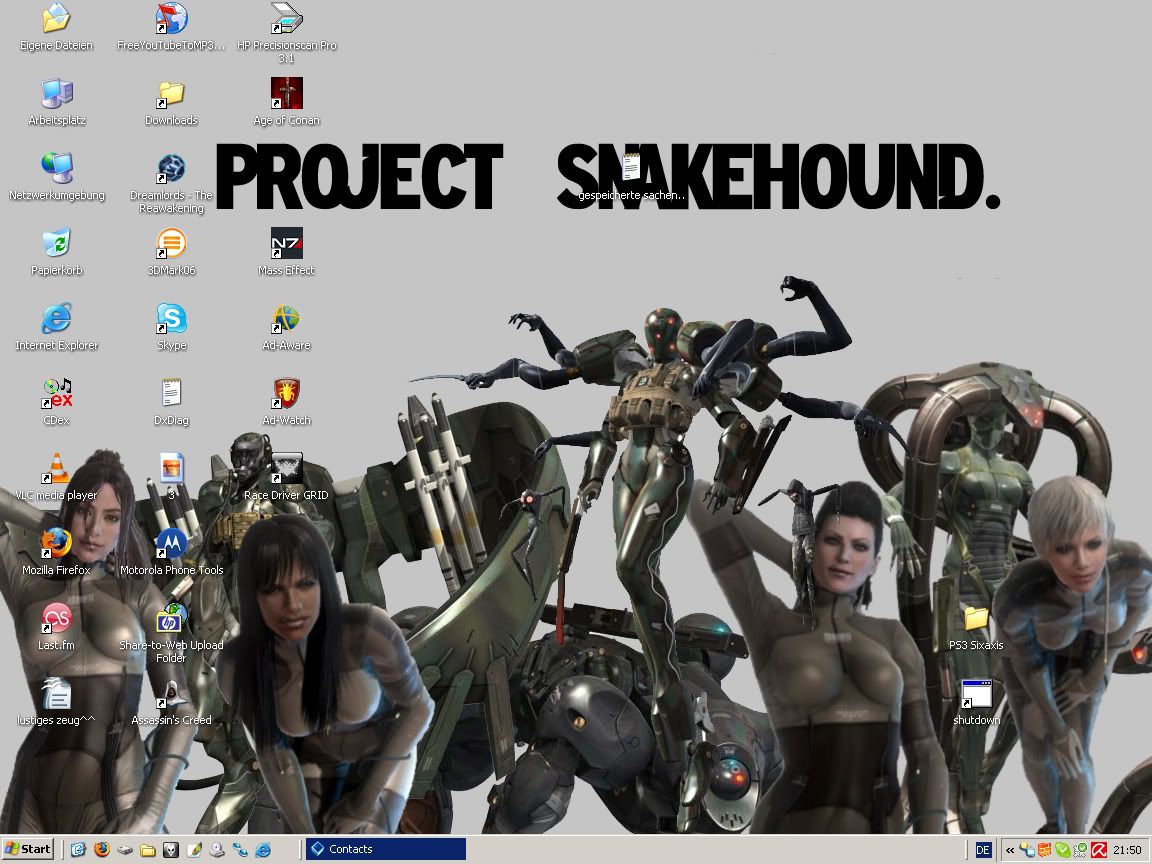1152x864 pixels.
Task: Click the folder icon in quick launch
Action: pos(148,850)
